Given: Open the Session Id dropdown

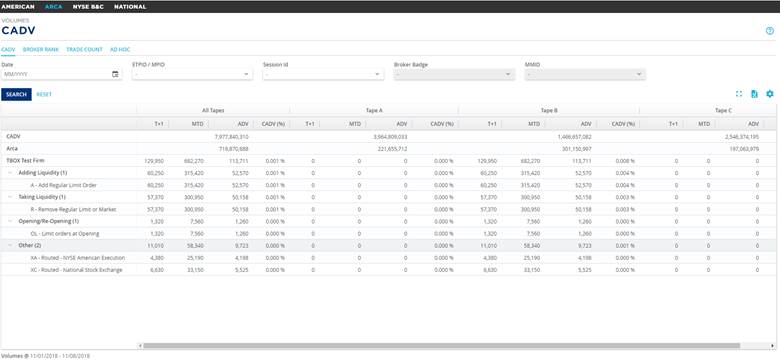Looking at the screenshot, I should pyautogui.click(x=323, y=74).
